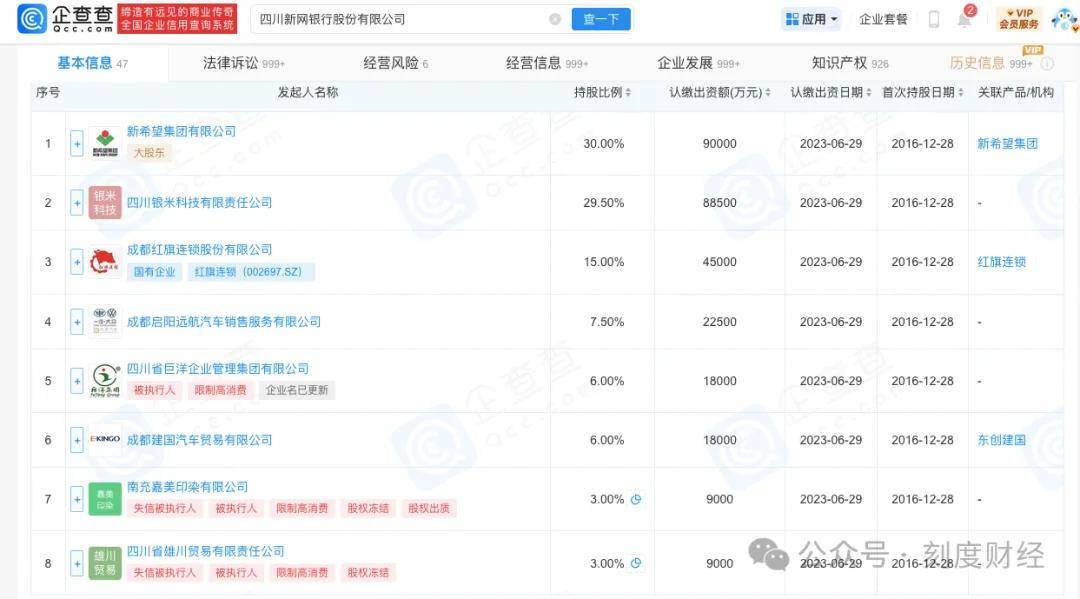Switch to 经营信息 tab
This screenshot has width=1080, height=599.
(547, 63)
